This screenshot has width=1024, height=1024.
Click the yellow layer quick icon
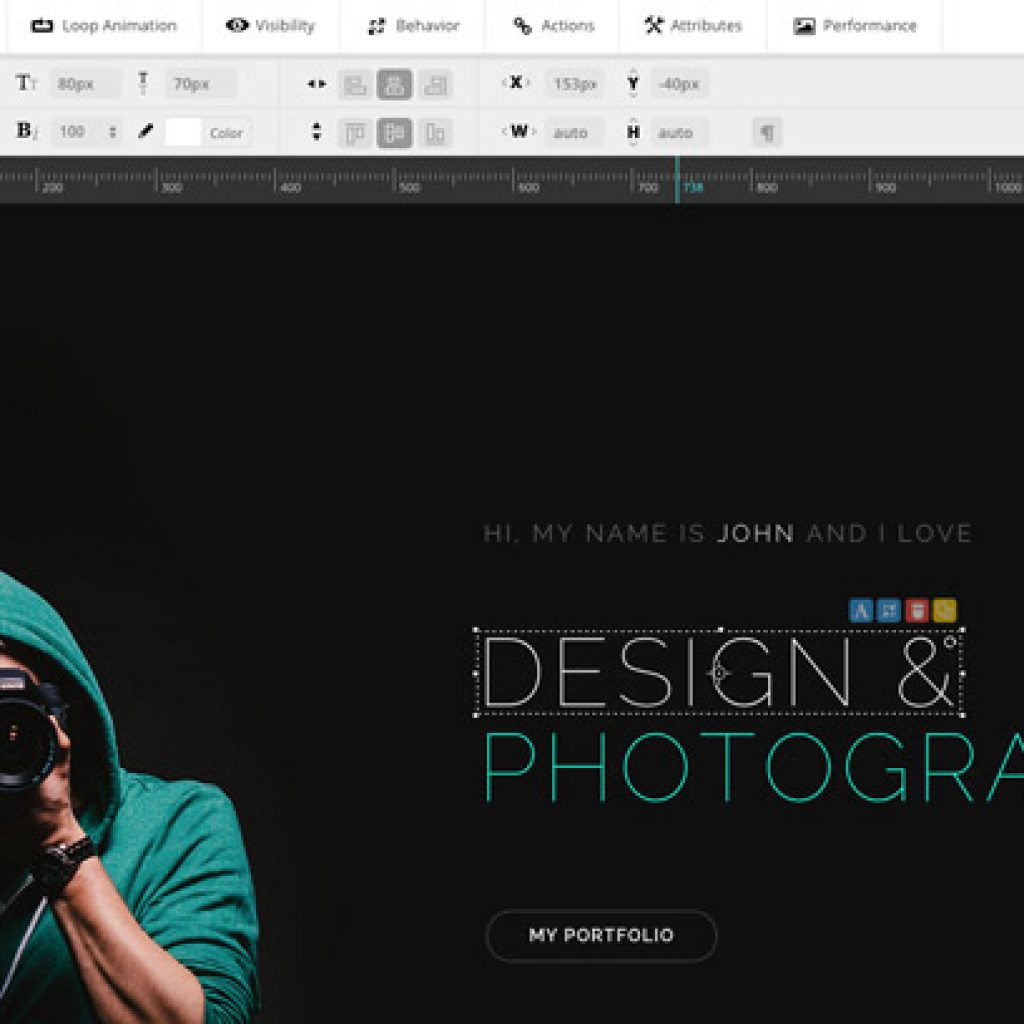(945, 611)
